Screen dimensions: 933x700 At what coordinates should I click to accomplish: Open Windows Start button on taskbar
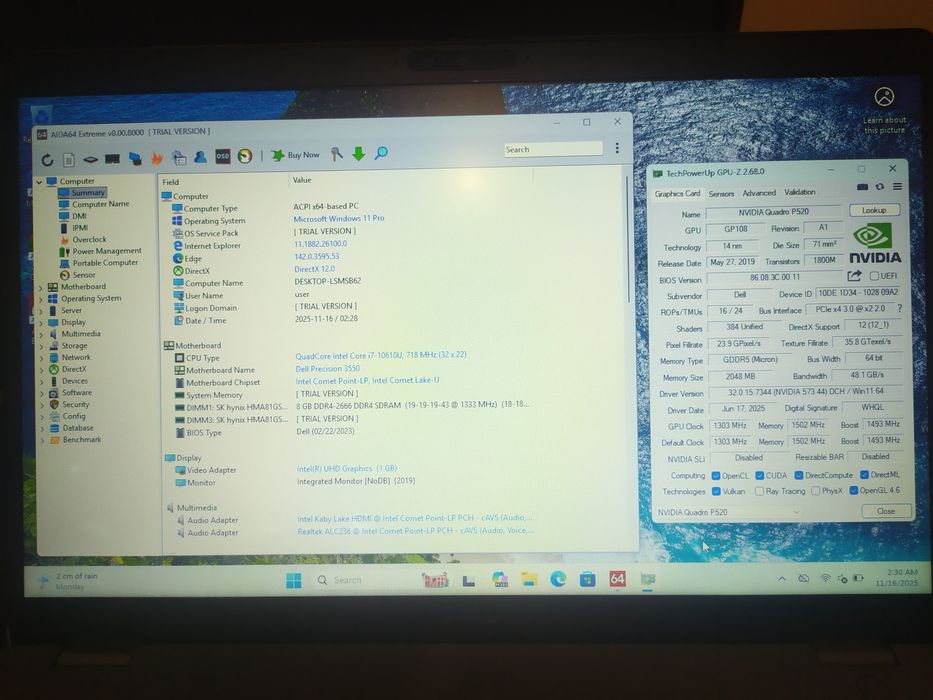293,580
